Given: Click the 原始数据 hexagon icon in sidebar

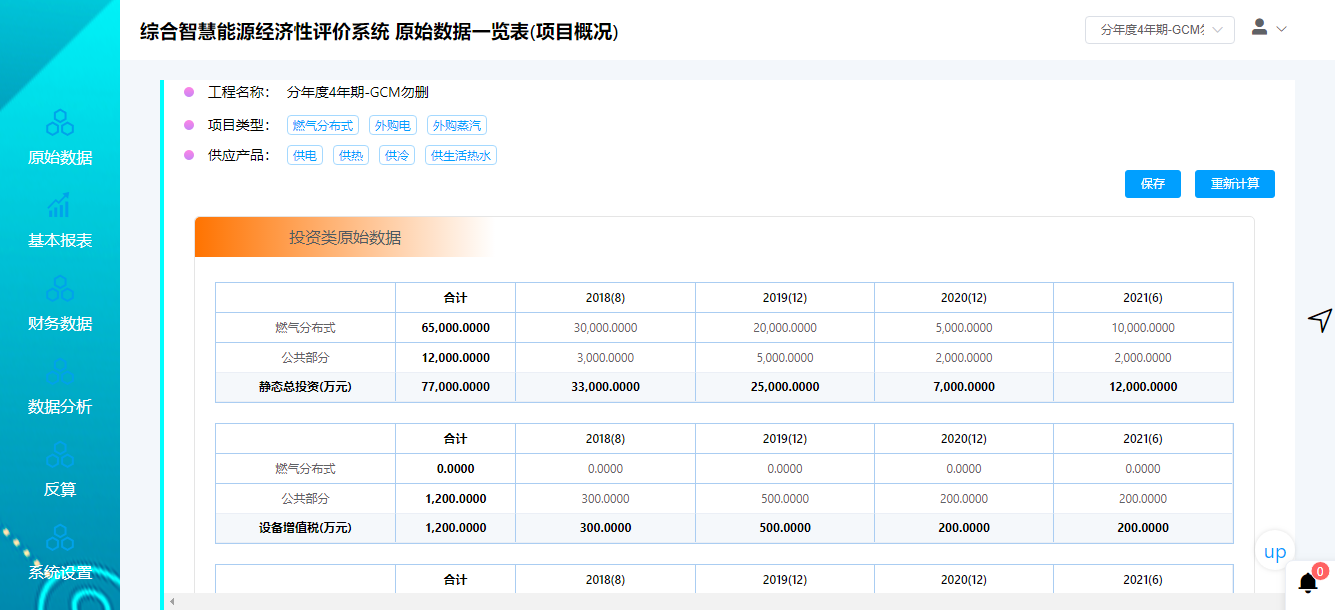Looking at the screenshot, I should (x=60, y=123).
